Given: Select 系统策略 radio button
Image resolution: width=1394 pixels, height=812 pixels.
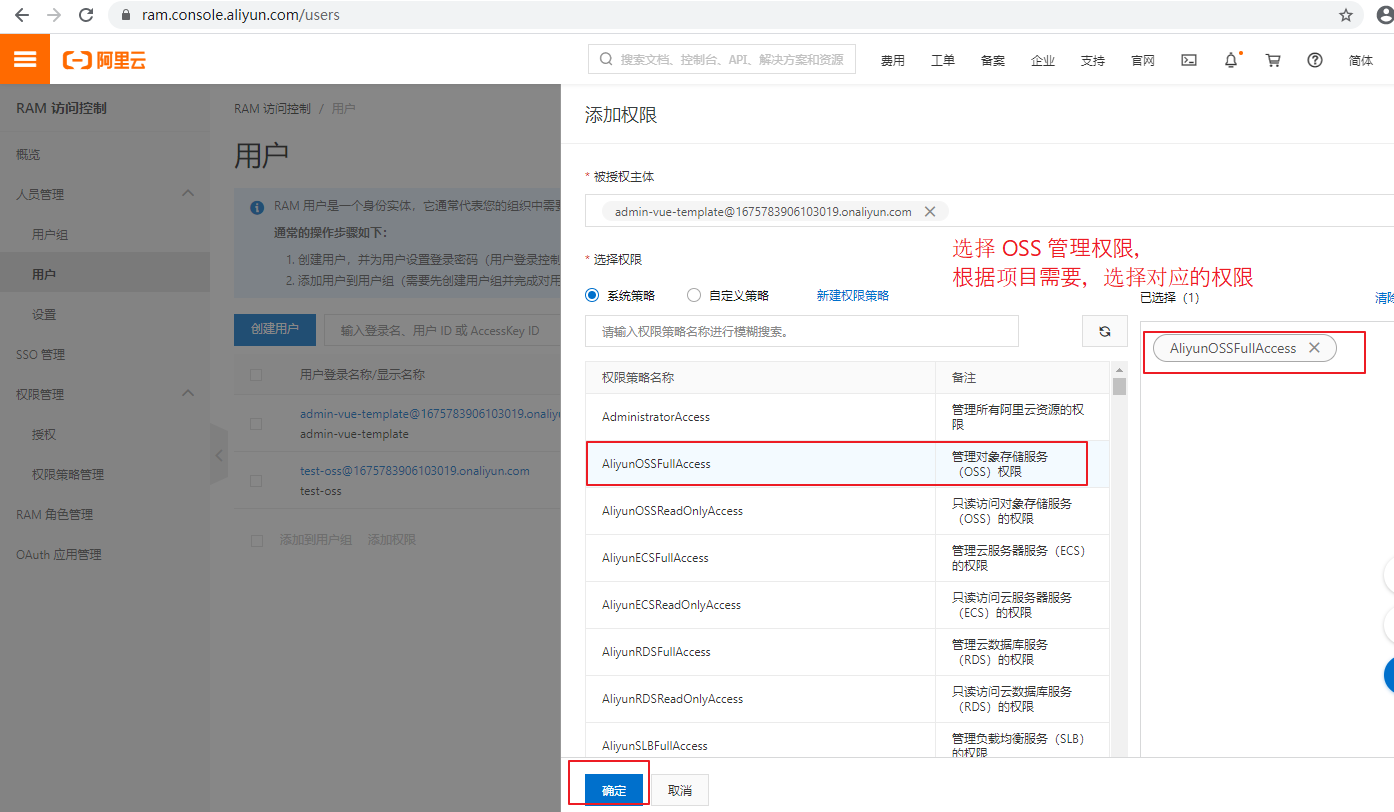Looking at the screenshot, I should (592, 295).
